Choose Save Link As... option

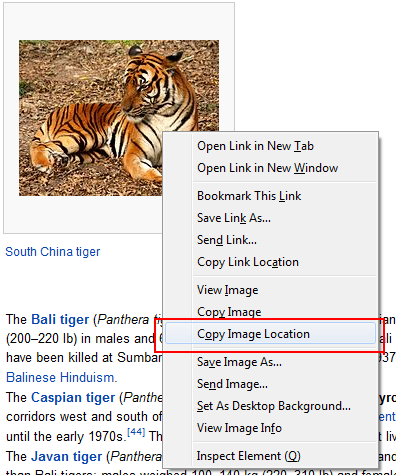tap(270, 218)
